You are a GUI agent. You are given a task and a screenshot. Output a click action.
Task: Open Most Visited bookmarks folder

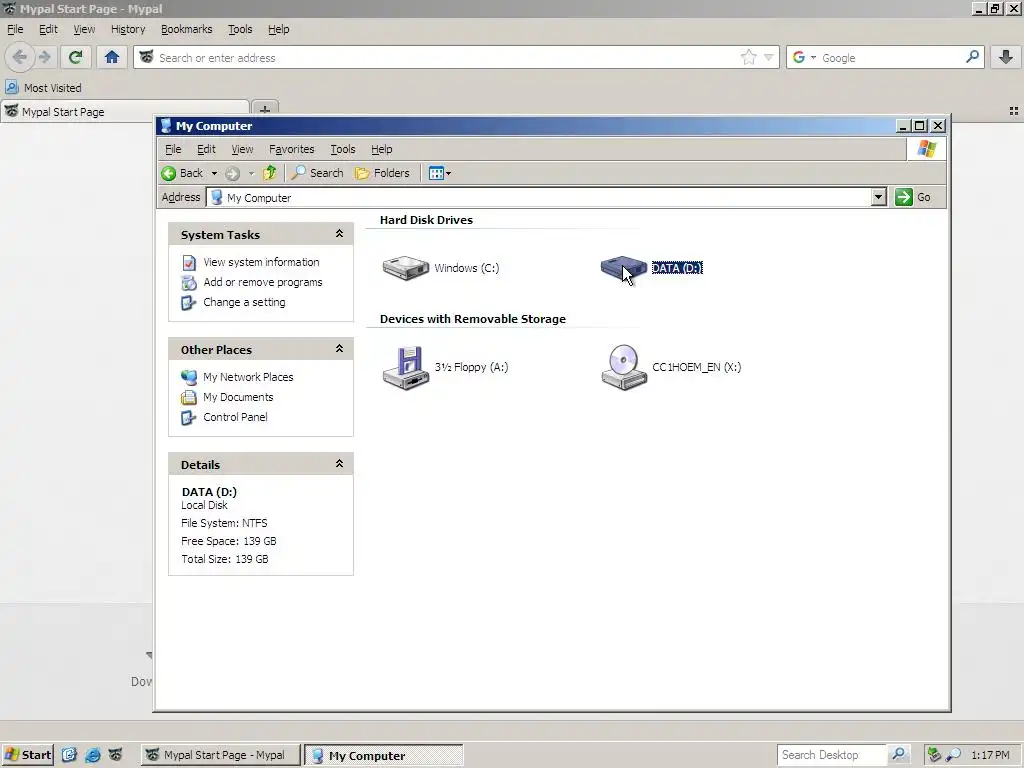click(x=44, y=88)
